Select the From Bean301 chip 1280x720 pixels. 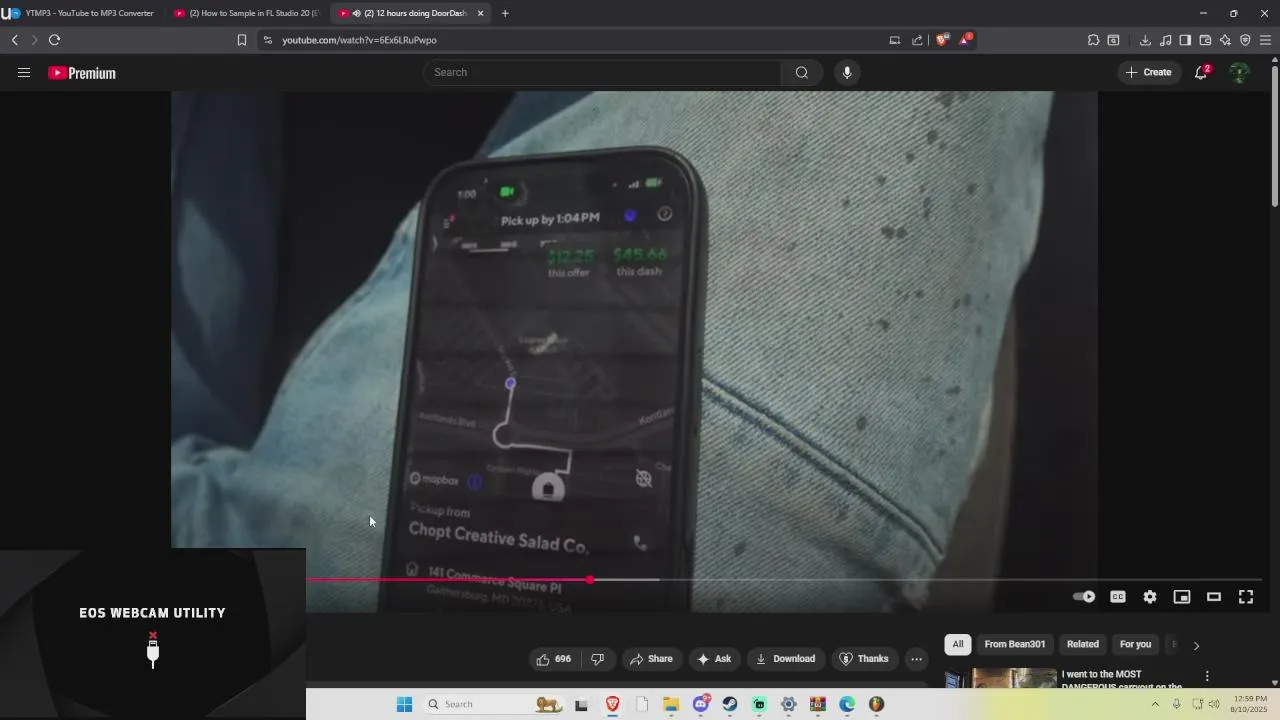1015,644
